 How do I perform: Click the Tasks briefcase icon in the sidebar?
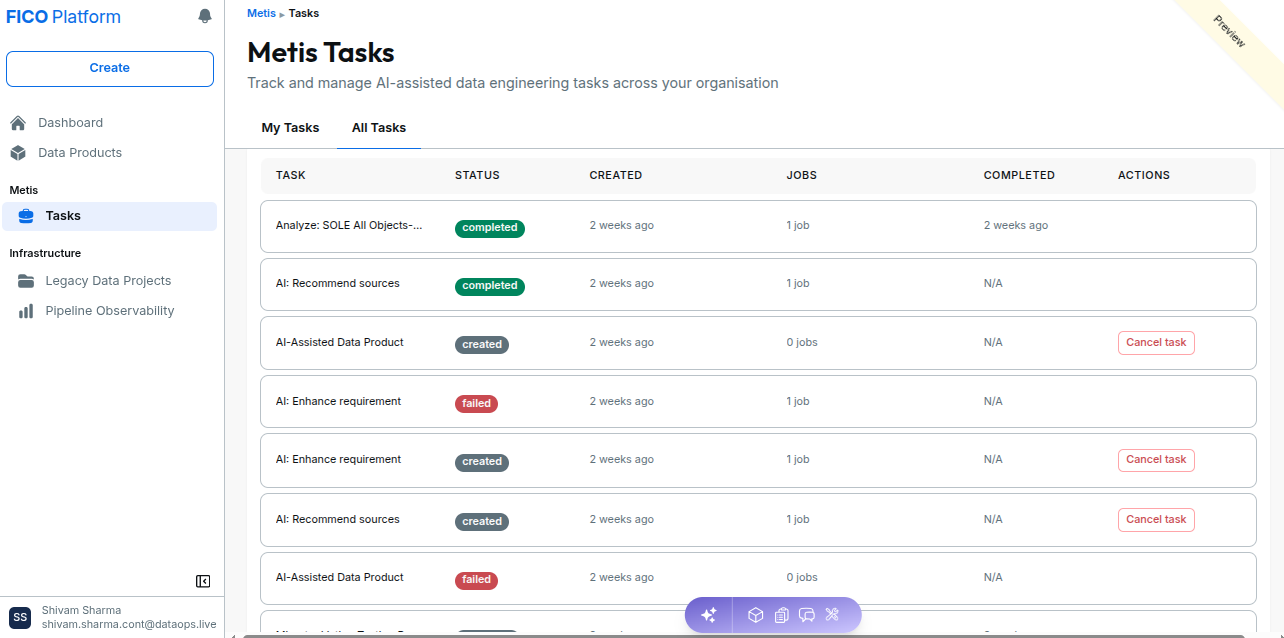pos(26,216)
